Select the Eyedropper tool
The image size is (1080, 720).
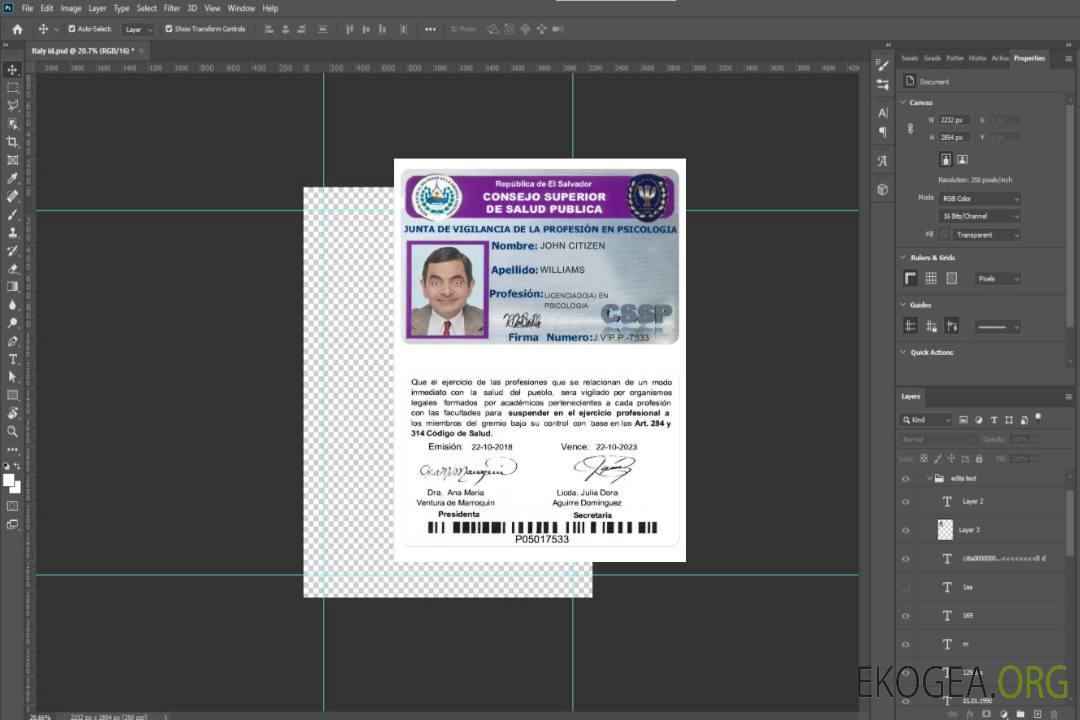pos(12,178)
